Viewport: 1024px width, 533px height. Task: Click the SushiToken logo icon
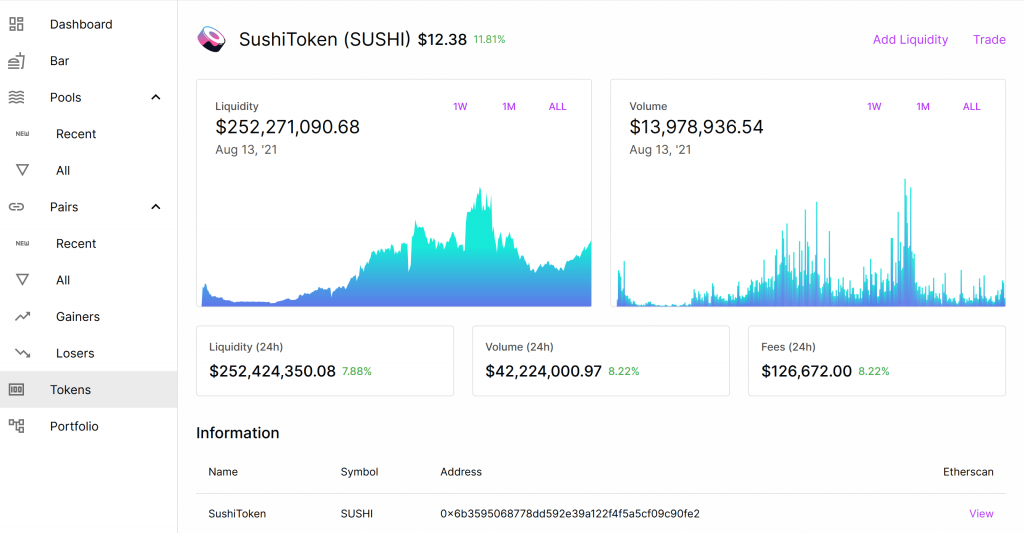pos(212,39)
